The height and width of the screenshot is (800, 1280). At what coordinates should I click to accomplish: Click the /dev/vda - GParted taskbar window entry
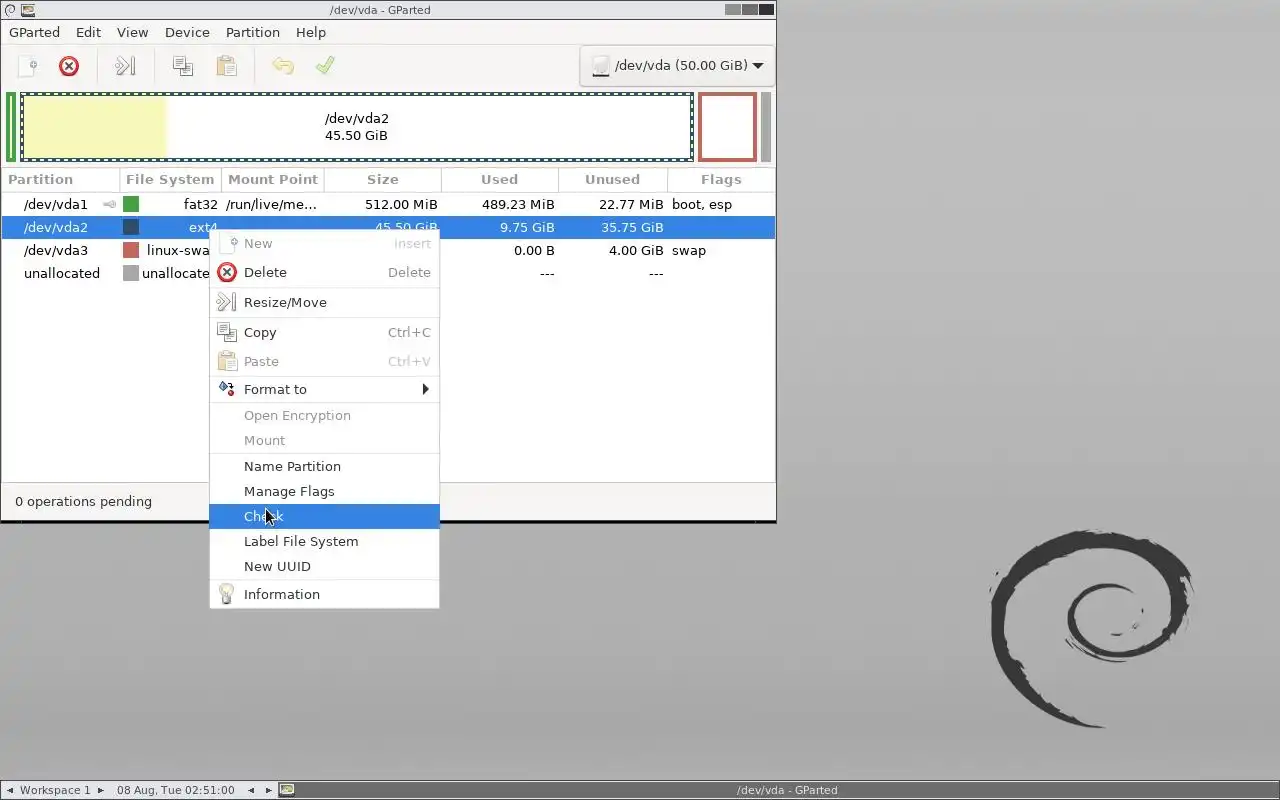(787, 790)
